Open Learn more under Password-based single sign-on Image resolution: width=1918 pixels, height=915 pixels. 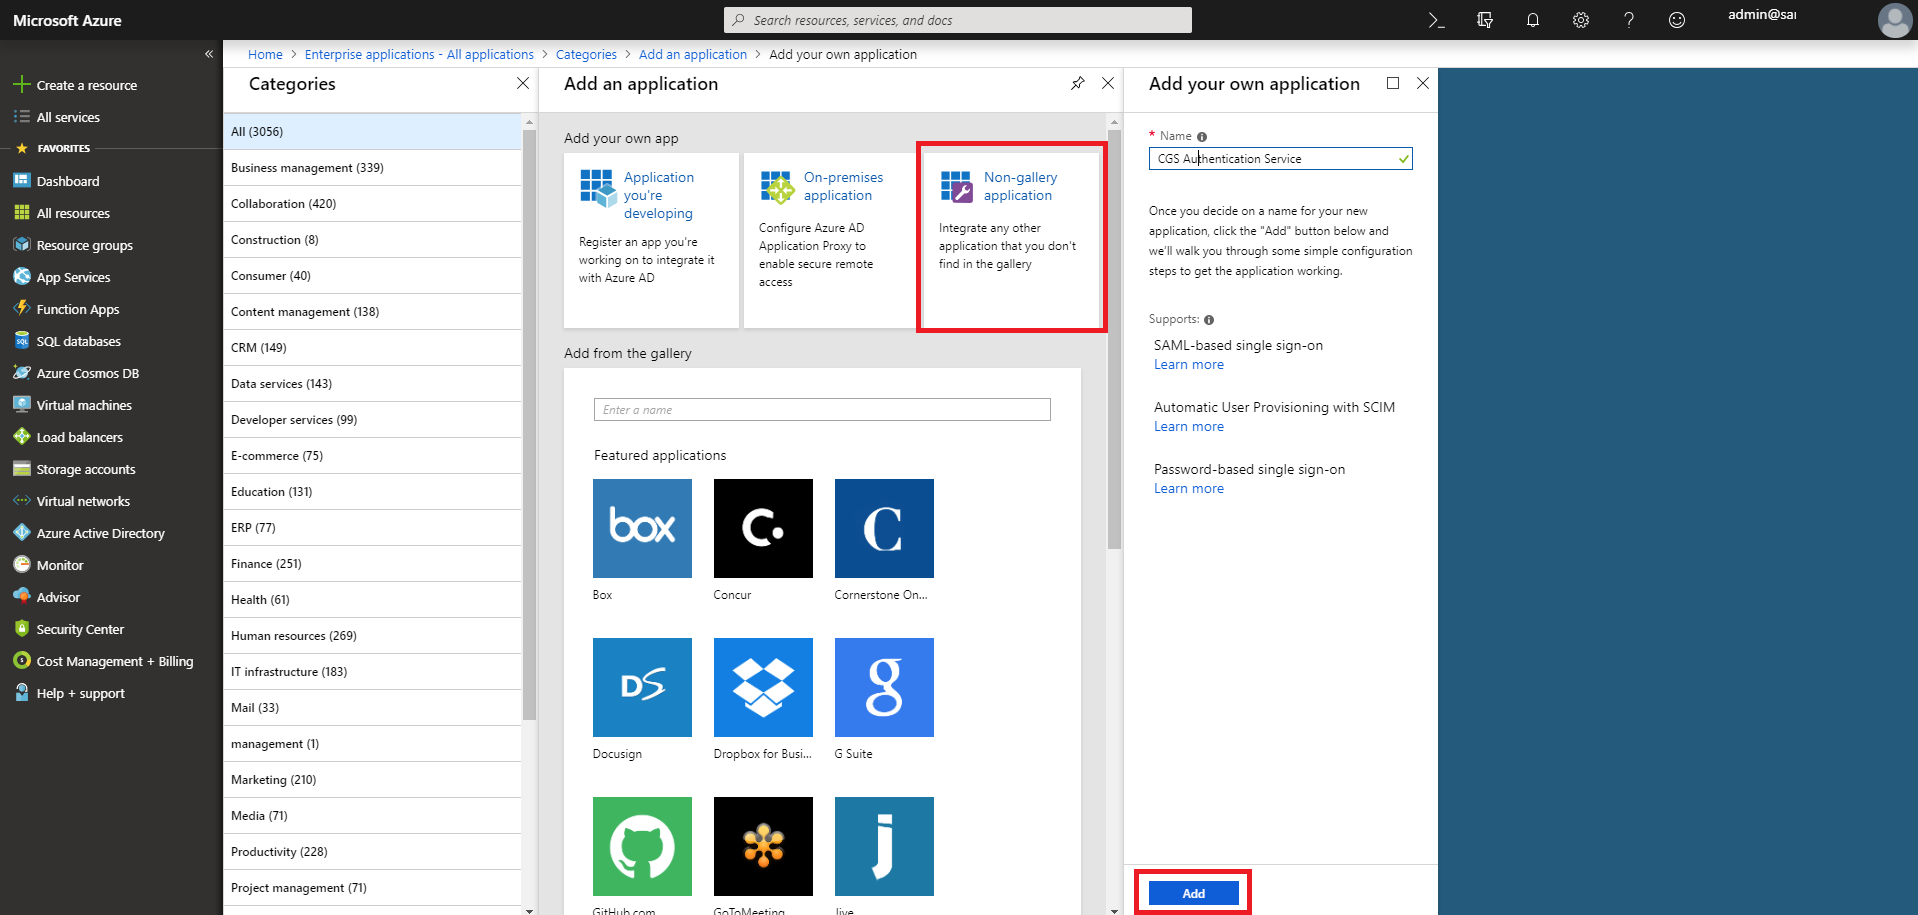click(1189, 488)
